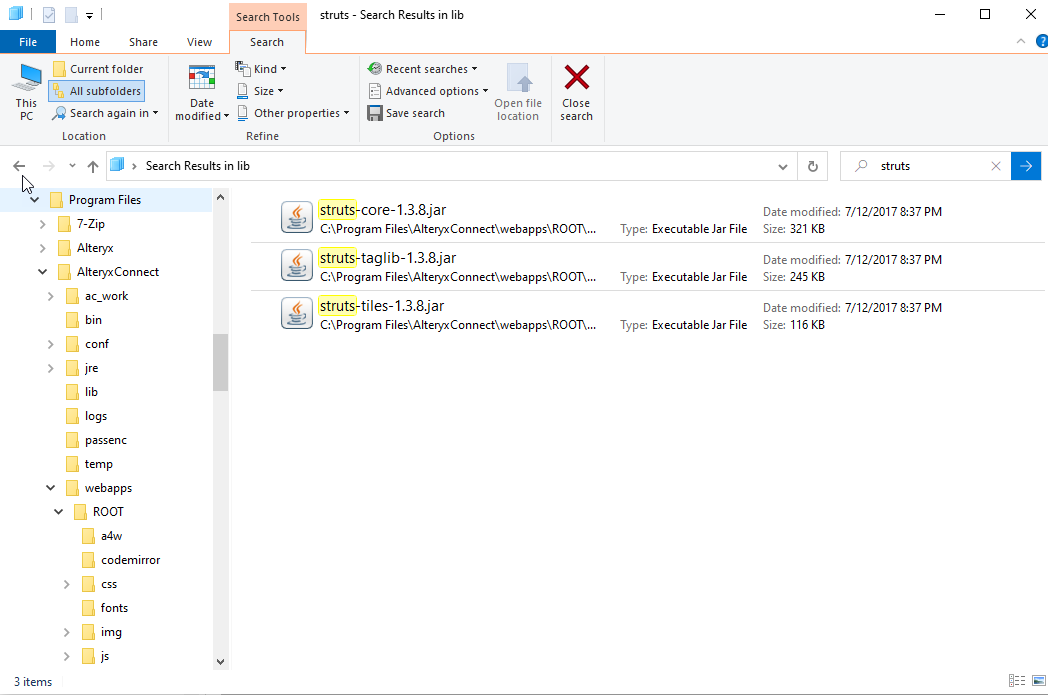Expand the webapps folder in the tree

coord(49,487)
